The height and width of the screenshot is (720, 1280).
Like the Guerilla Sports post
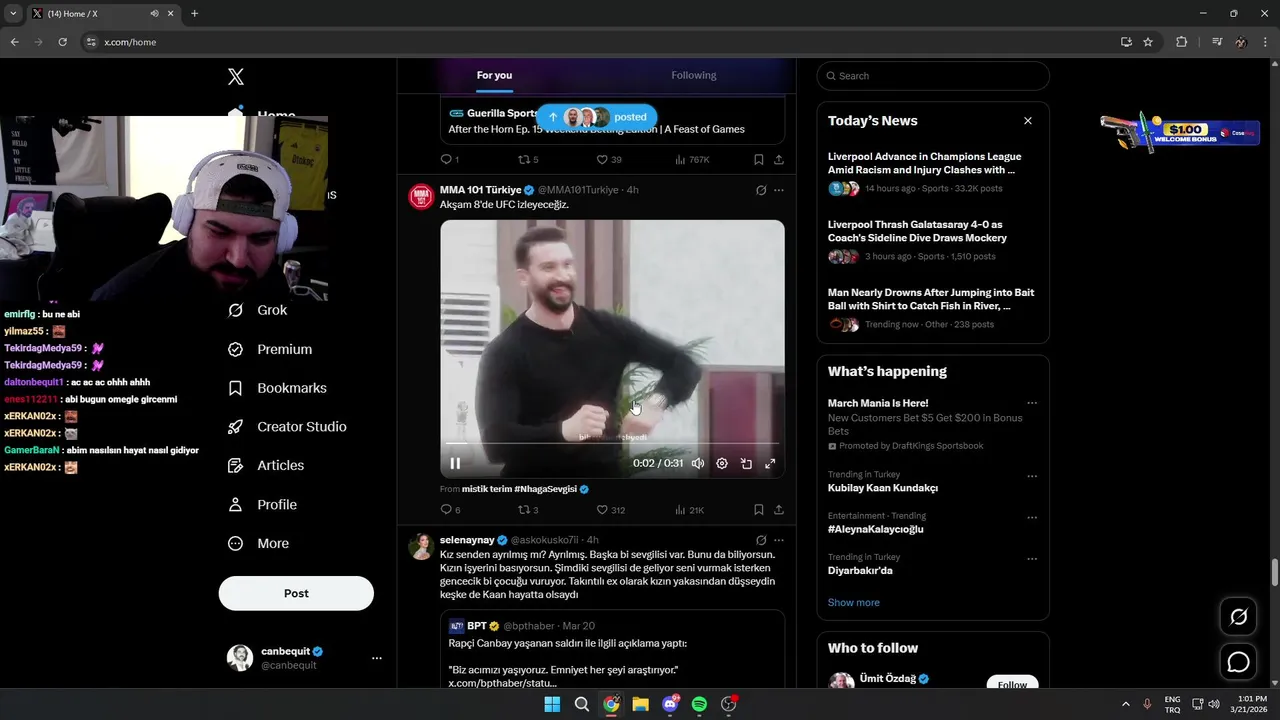pyautogui.click(x=608, y=160)
